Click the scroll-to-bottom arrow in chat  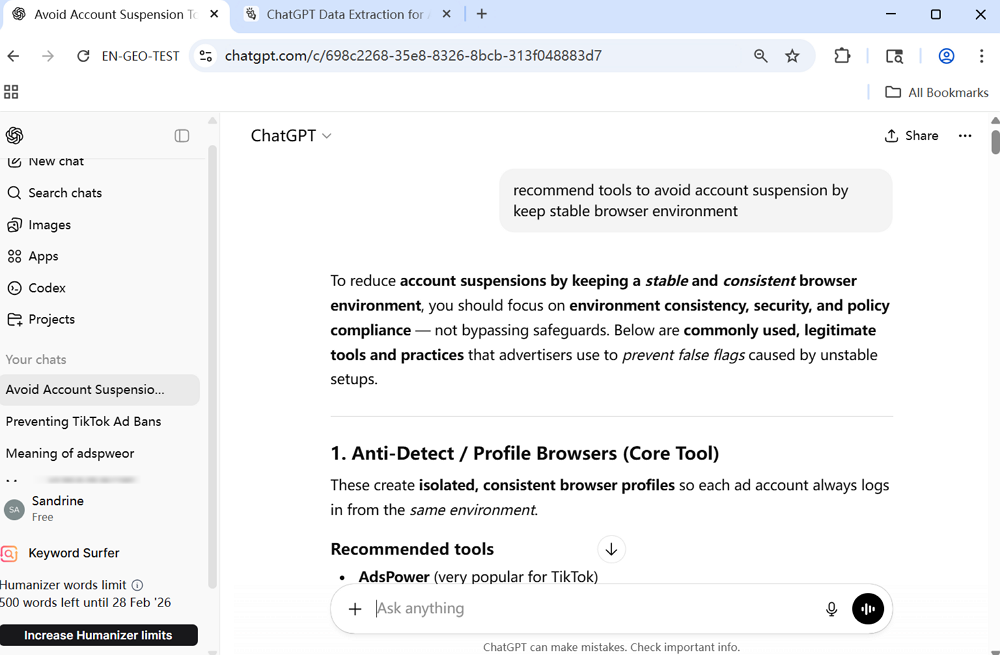[x=611, y=549]
